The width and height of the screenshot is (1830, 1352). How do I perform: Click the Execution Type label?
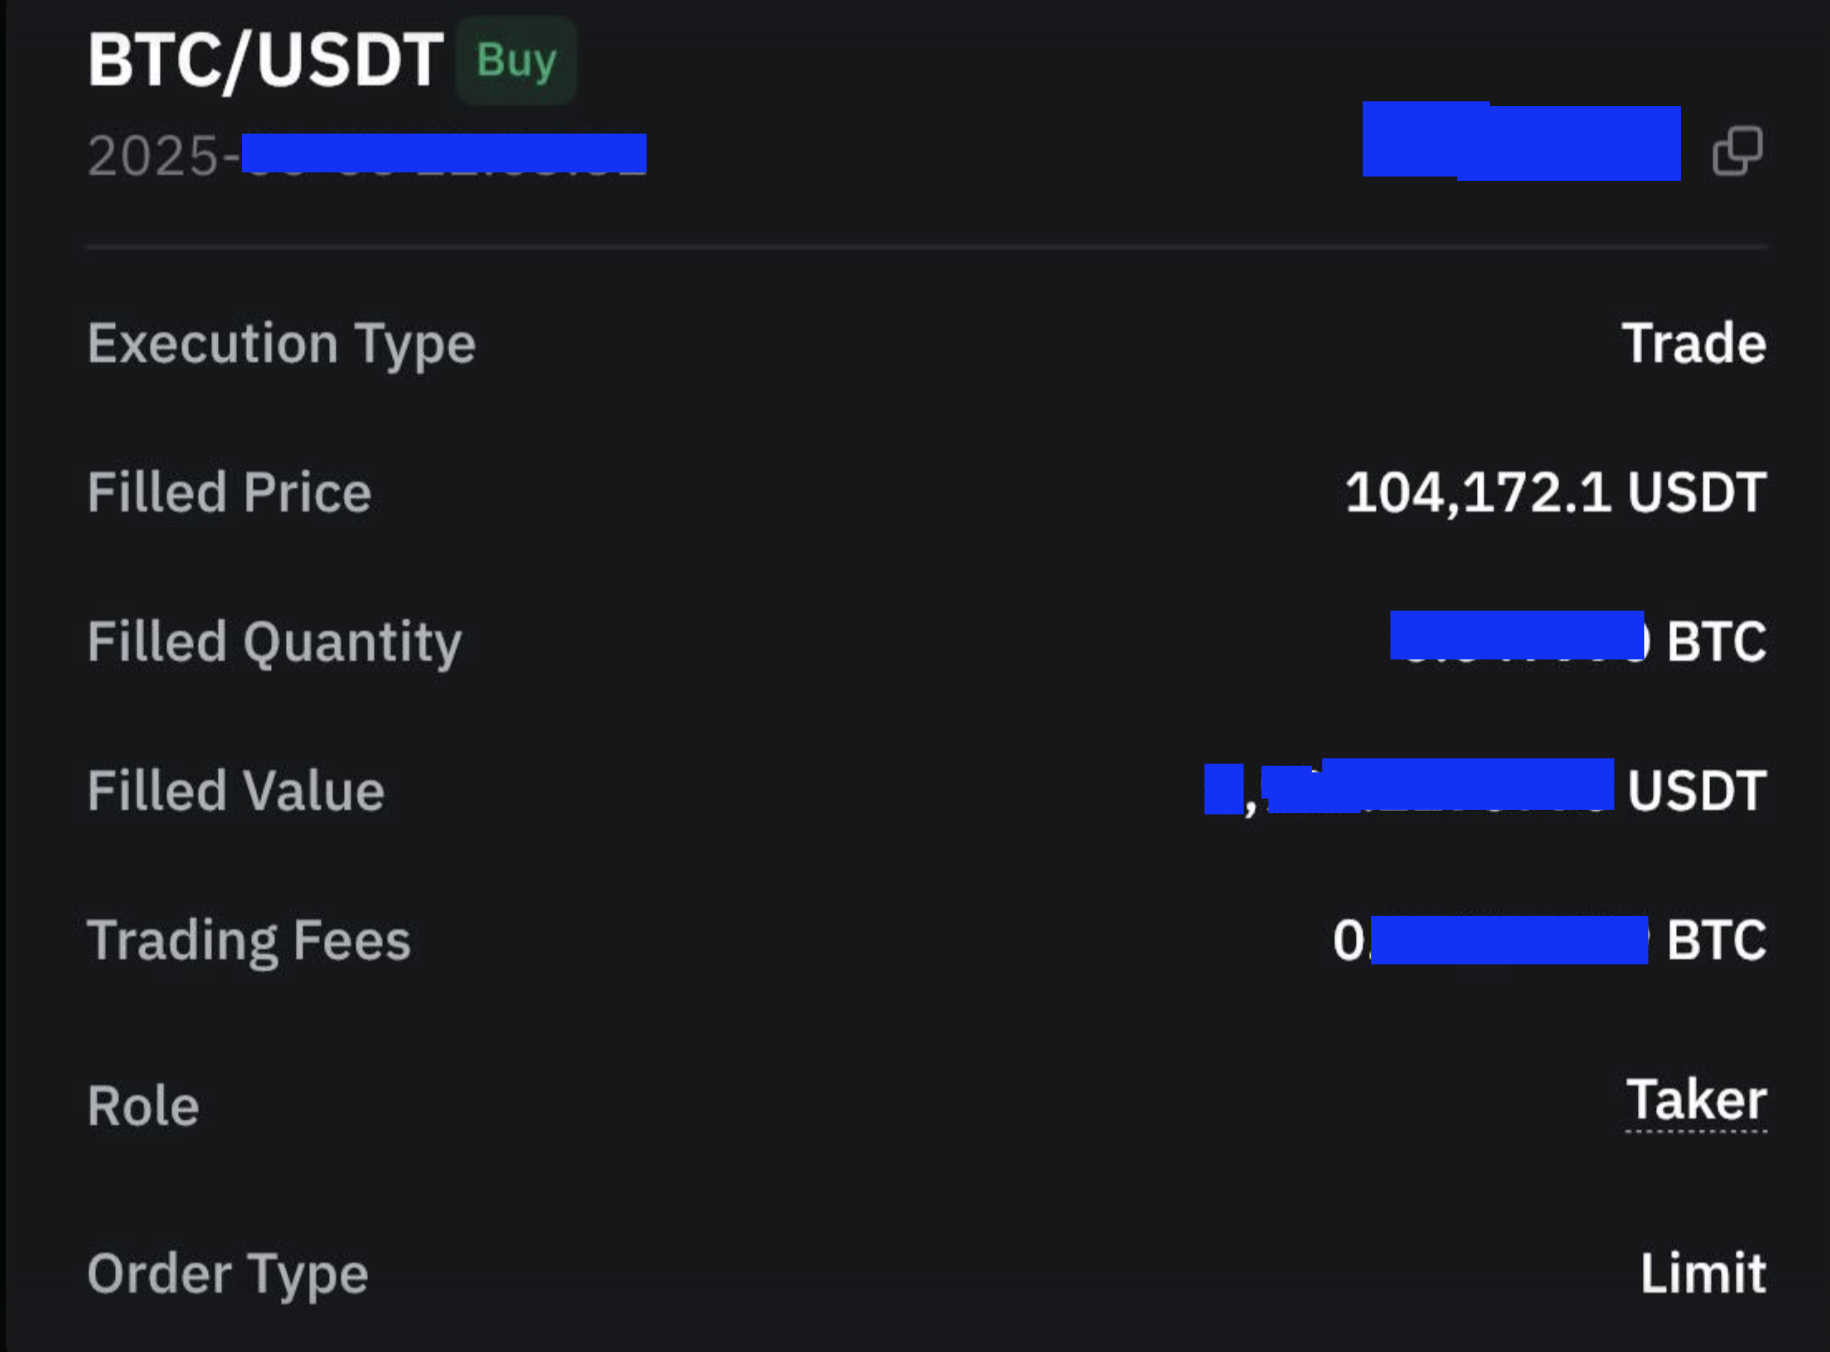pyautogui.click(x=281, y=345)
